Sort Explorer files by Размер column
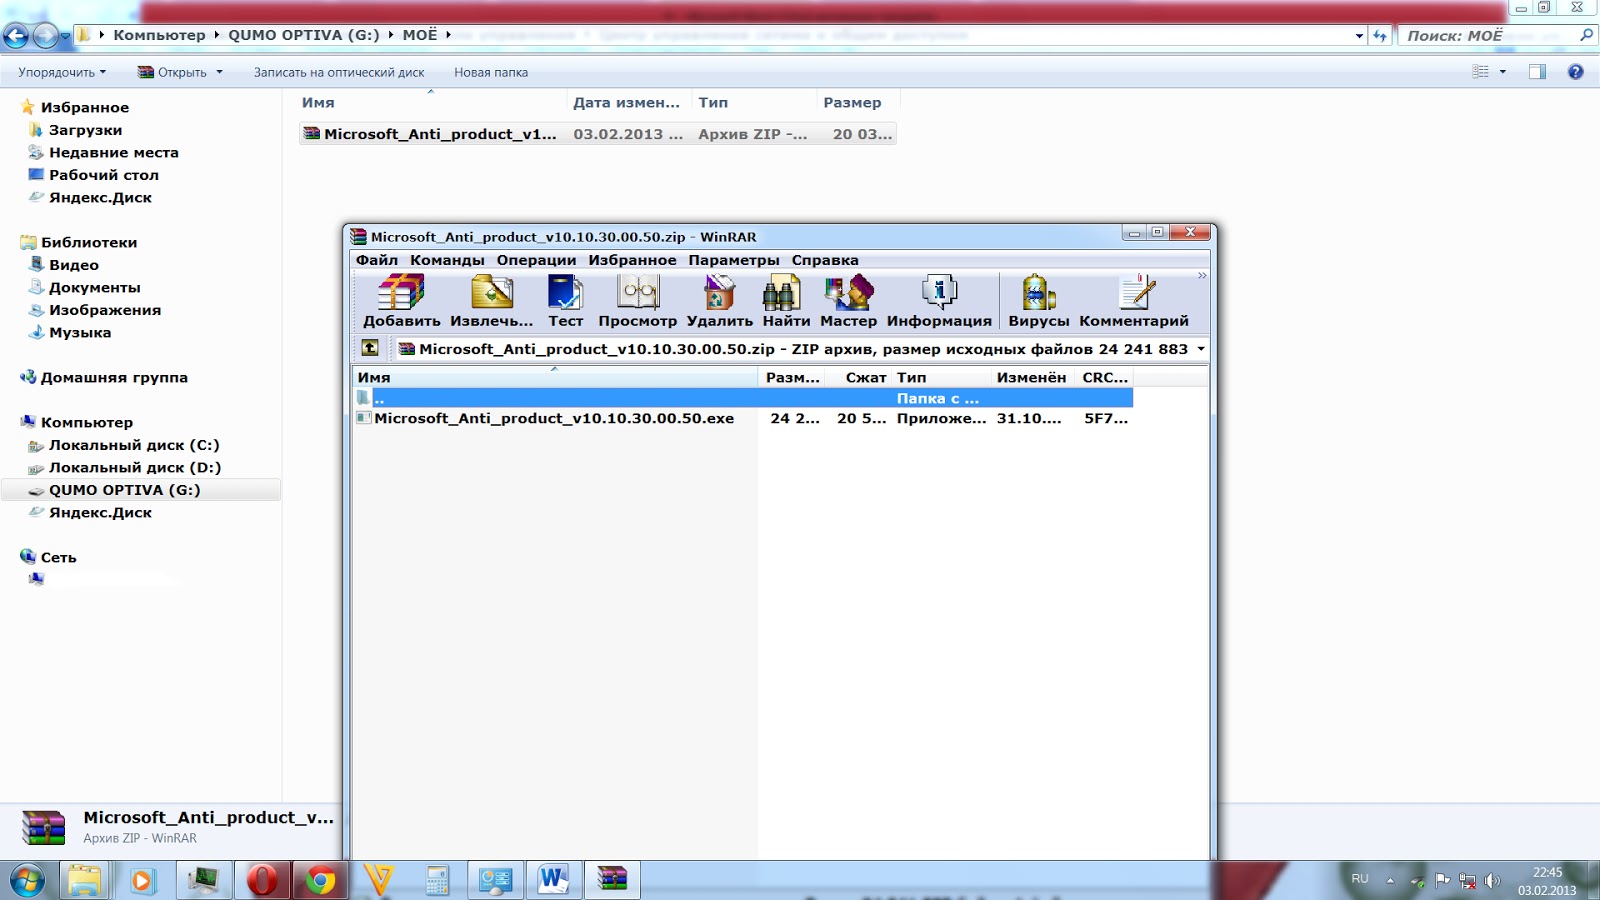Screen dimensions: 1600x900 [x=858, y=102]
